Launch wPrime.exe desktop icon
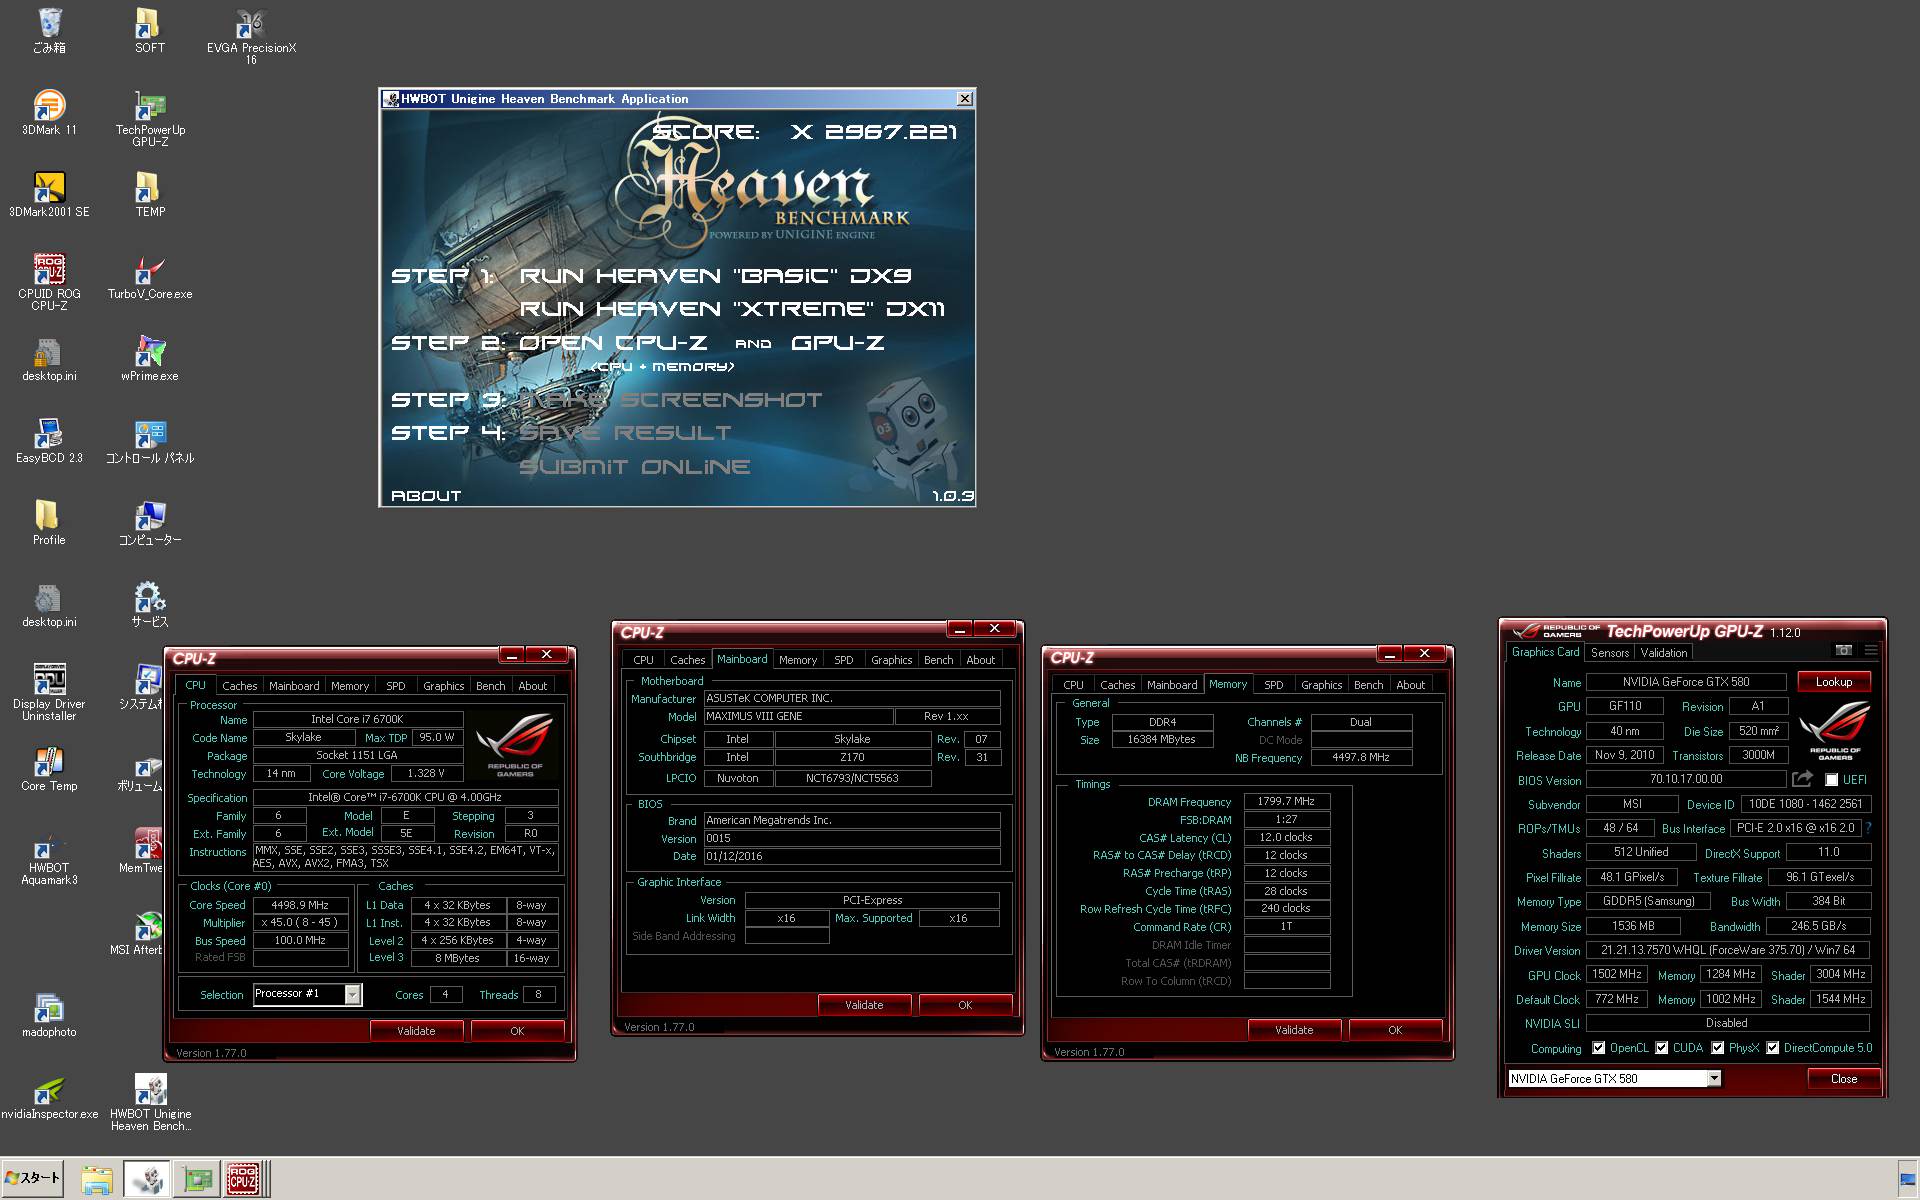The image size is (1920, 1200). coord(150,358)
